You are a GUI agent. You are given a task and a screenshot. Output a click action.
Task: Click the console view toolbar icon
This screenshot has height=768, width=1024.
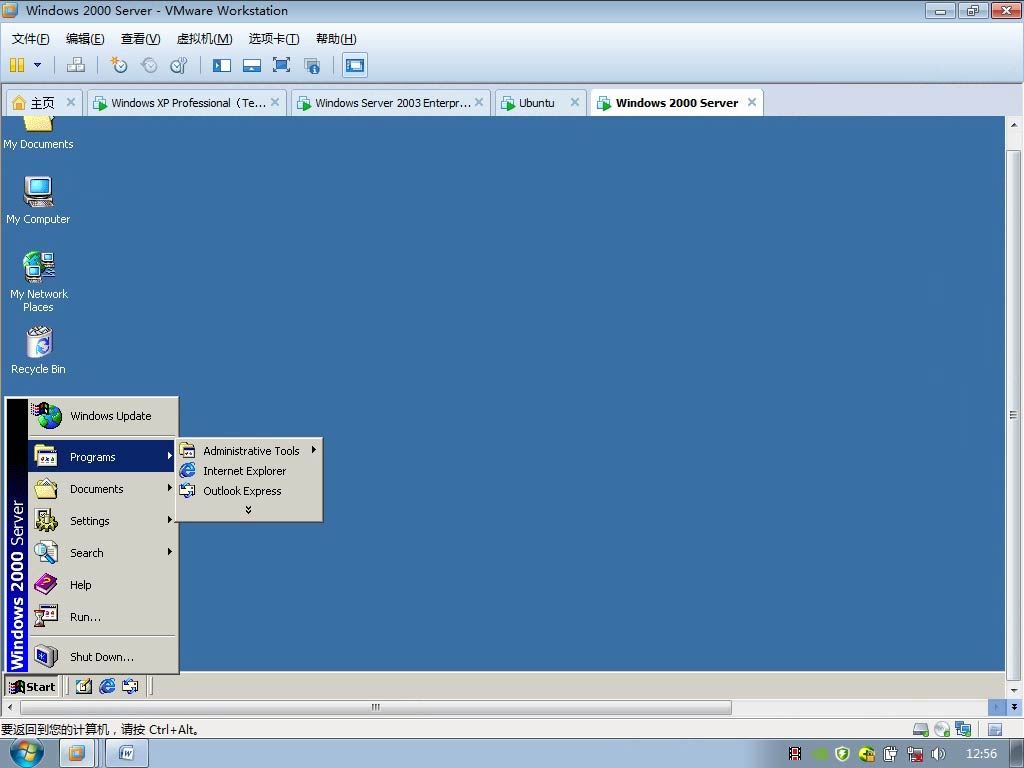(355, 65)
